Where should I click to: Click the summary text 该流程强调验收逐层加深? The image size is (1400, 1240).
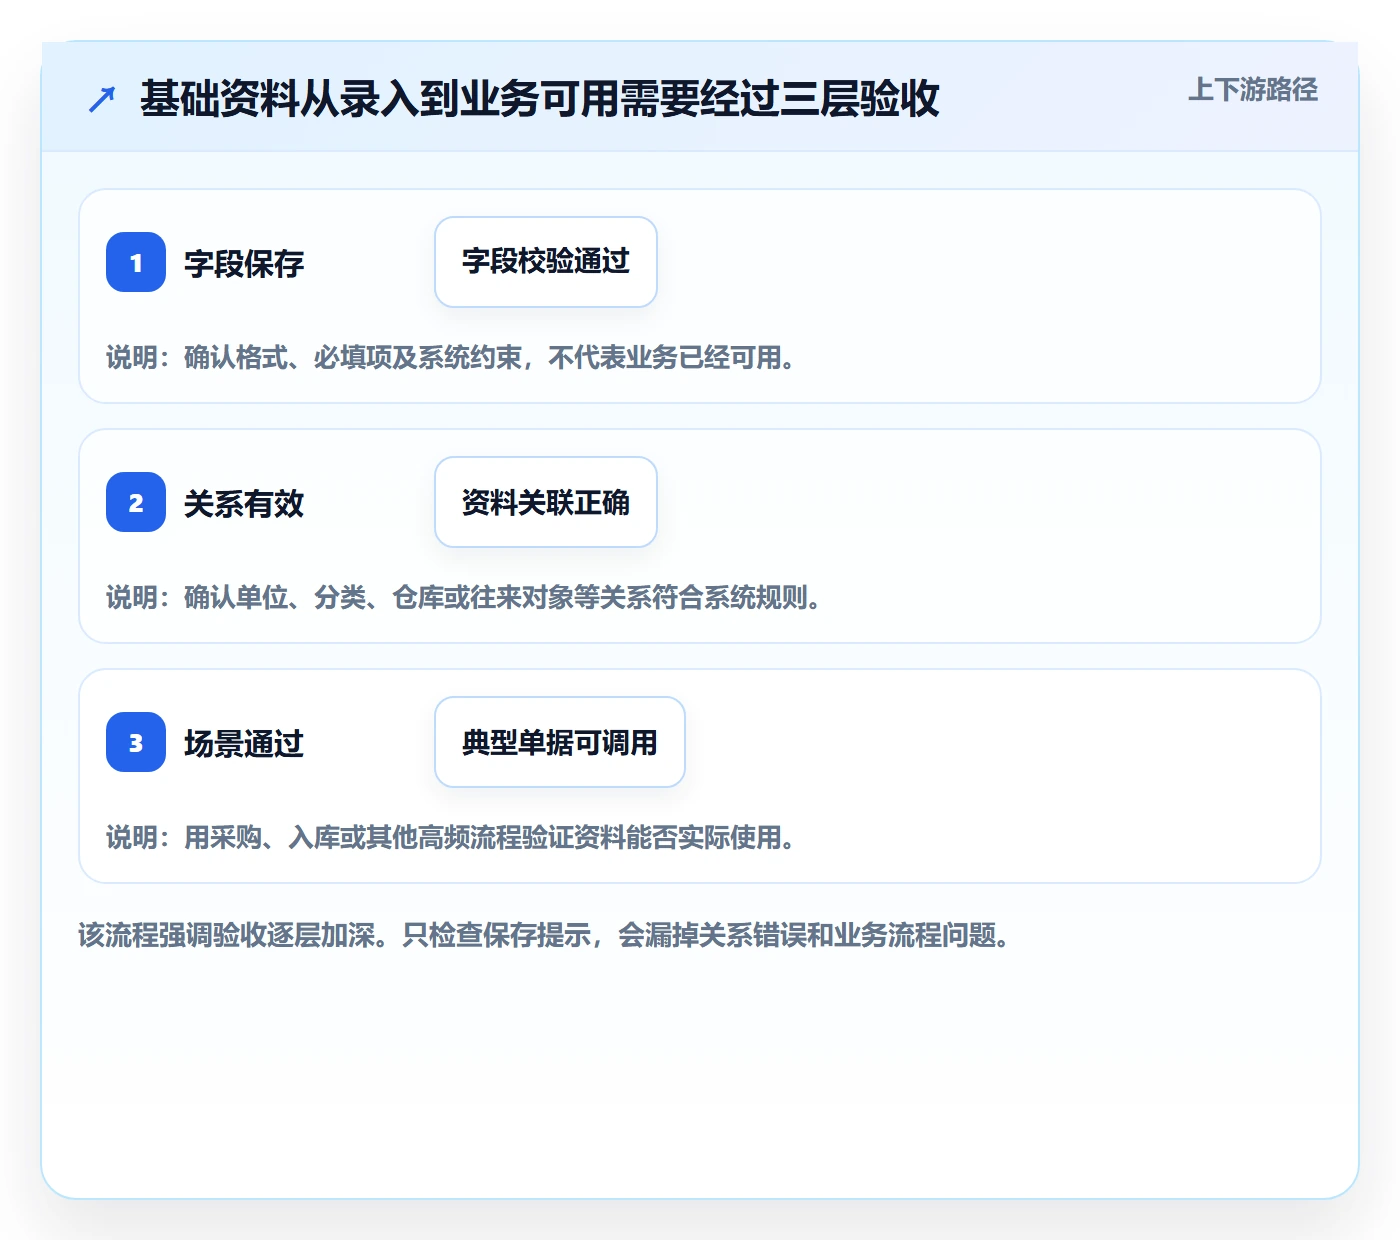546,936
